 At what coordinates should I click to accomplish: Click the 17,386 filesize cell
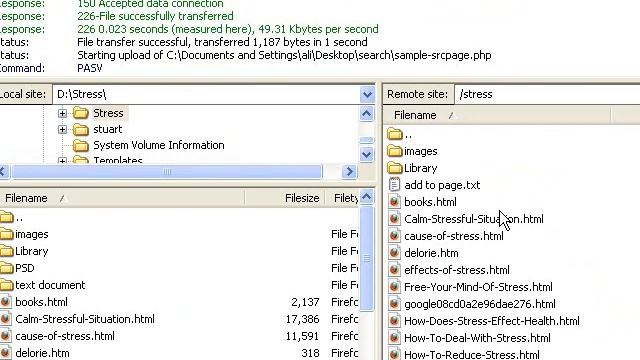302,319
